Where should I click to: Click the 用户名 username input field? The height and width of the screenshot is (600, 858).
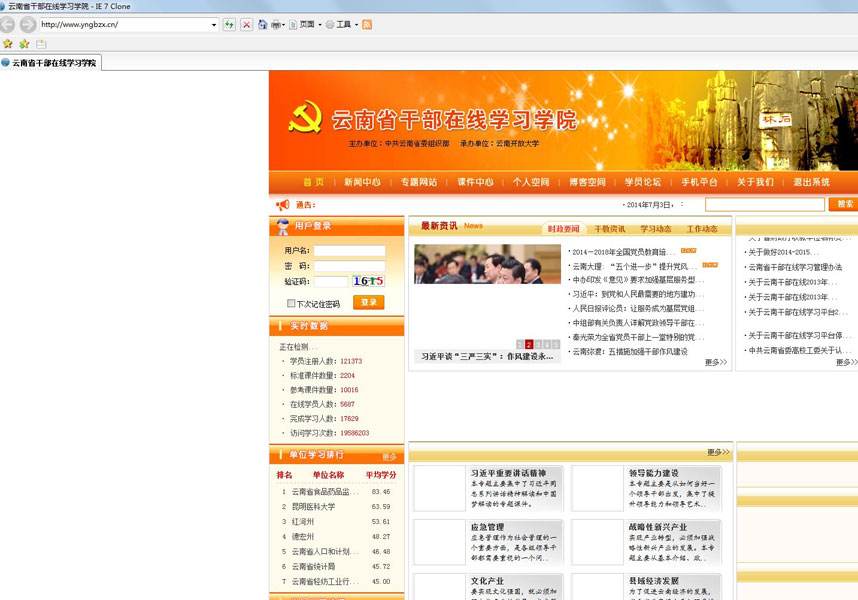coord(349,251)
